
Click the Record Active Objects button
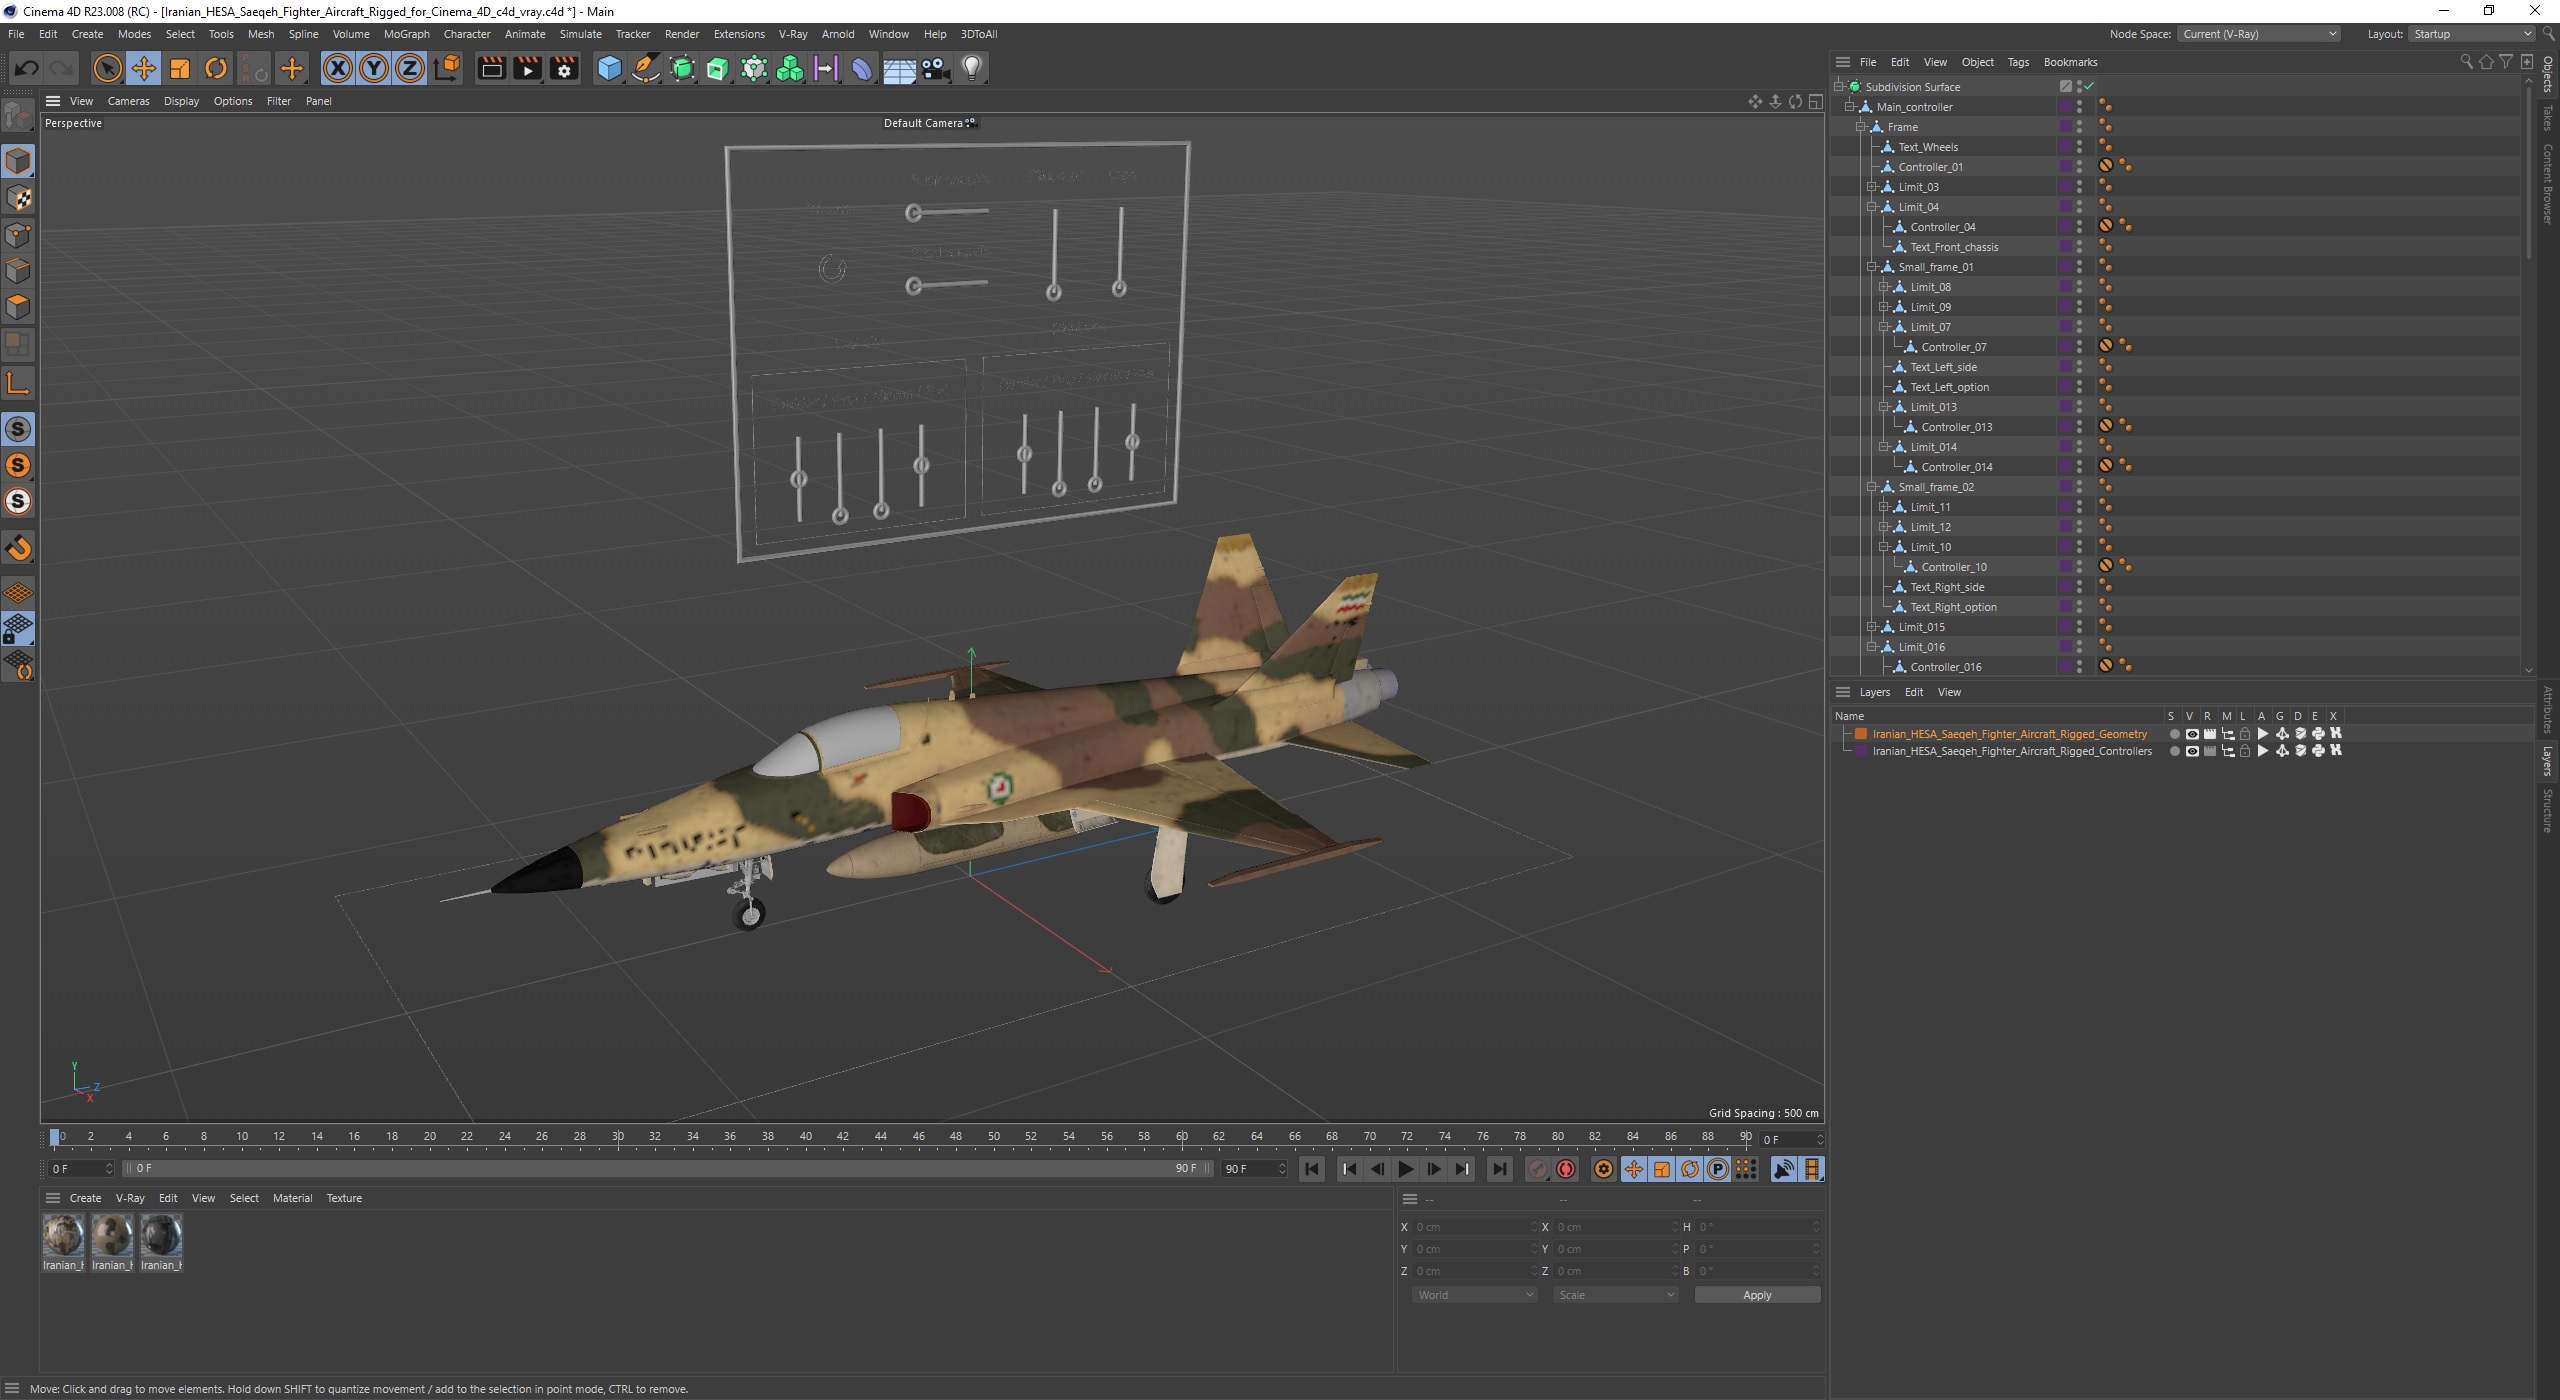(1538, 1169)
